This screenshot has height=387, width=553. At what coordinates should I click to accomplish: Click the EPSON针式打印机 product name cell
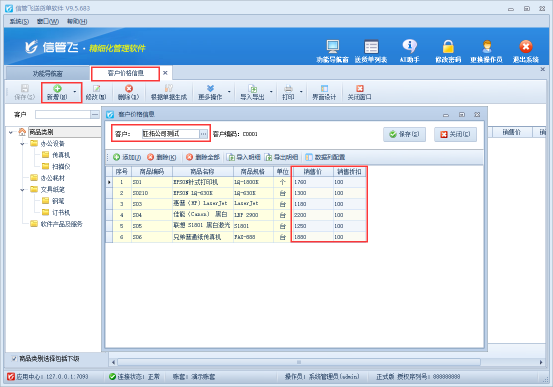[203, 182]
